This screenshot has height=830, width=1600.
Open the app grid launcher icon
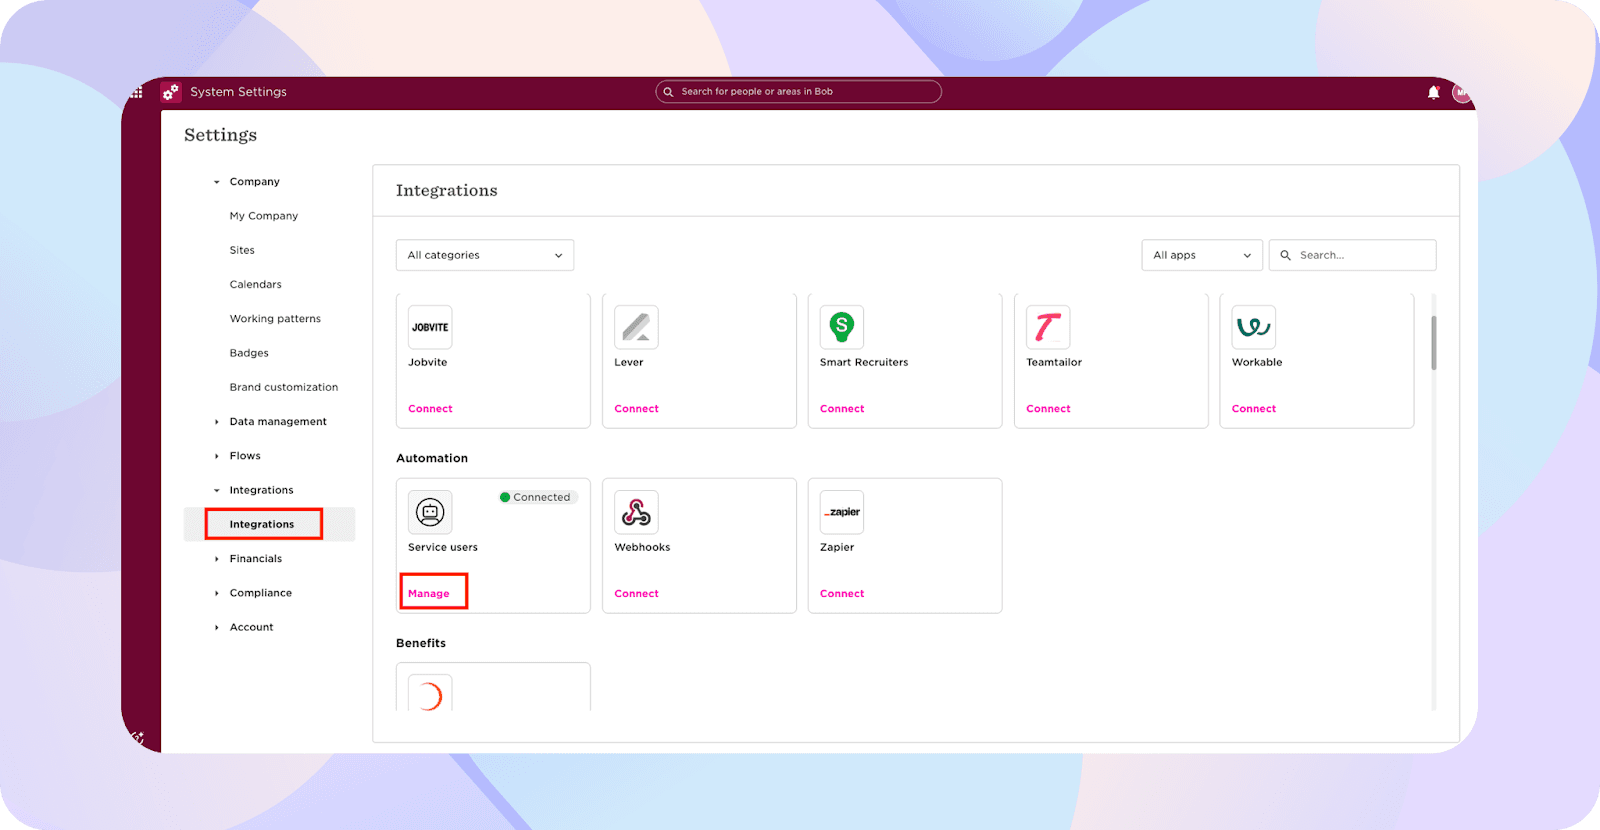[137, 92]
